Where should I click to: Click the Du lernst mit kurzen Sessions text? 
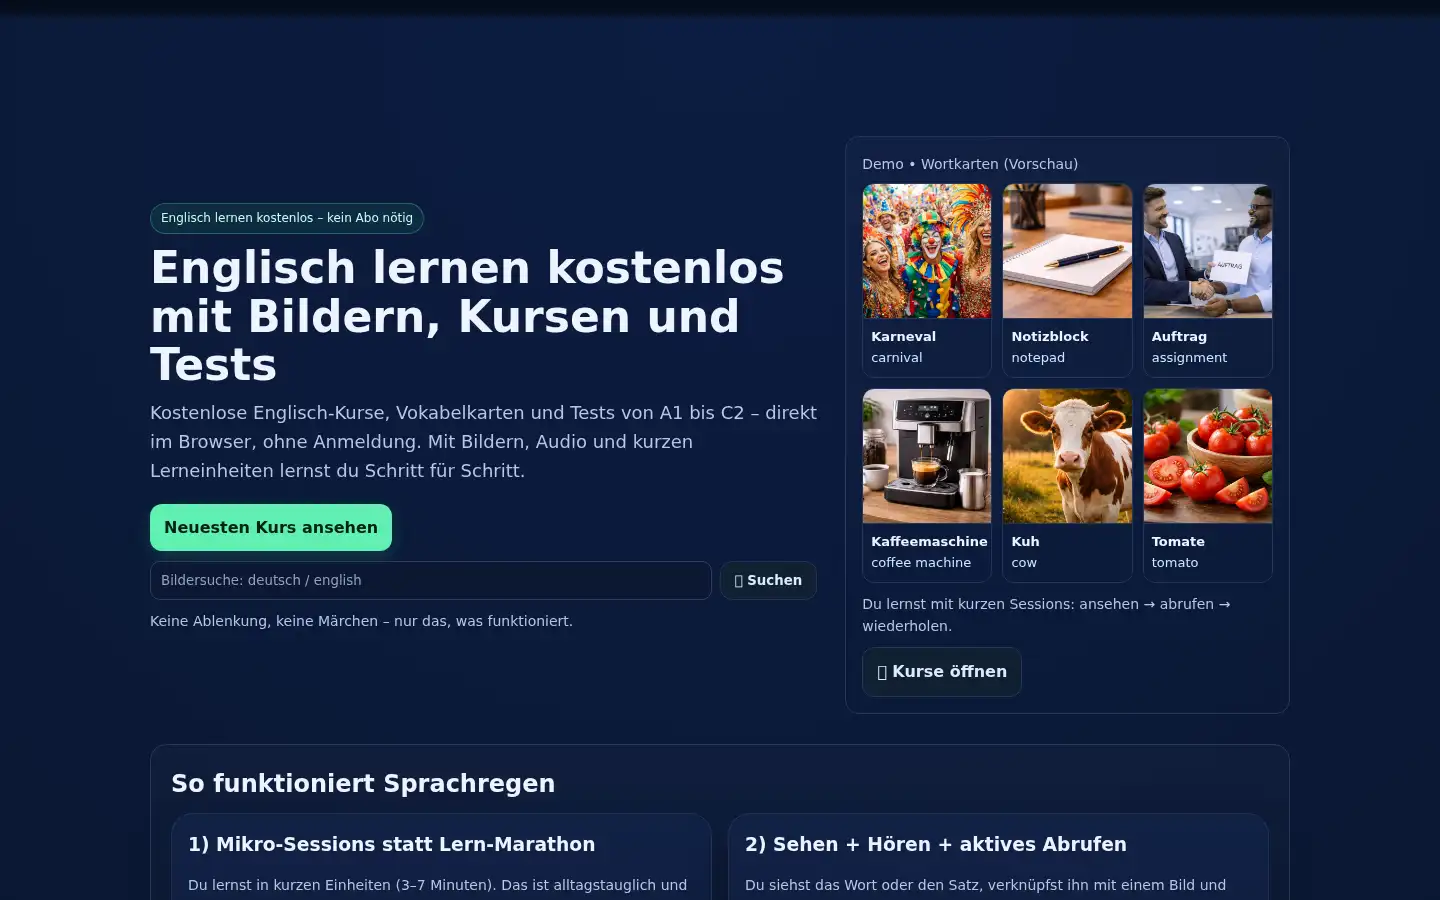[x=1046, y=615]
